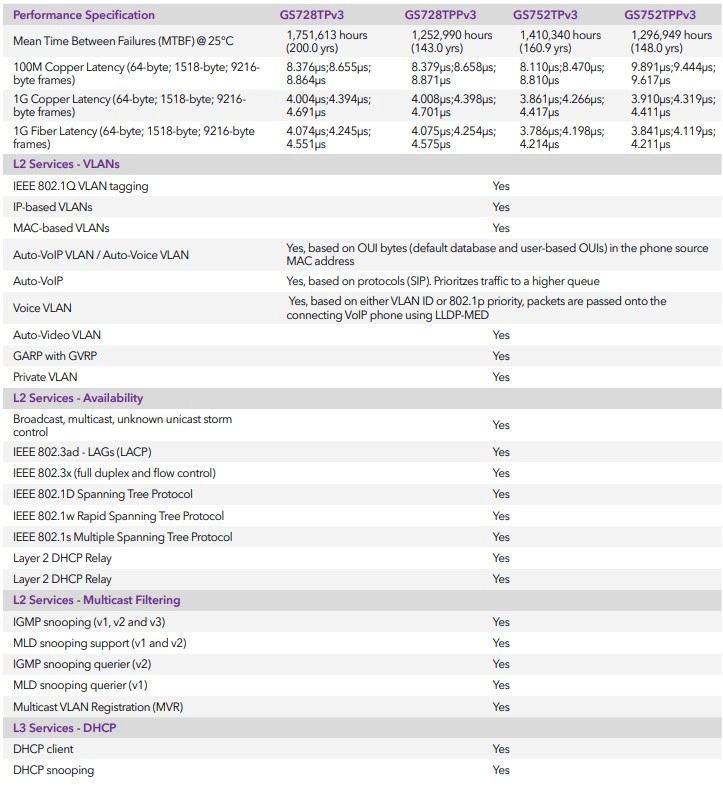
Task: Click 'IEEE 802.3x (full duplex and flow control)'
Action: tap(114, 473)
